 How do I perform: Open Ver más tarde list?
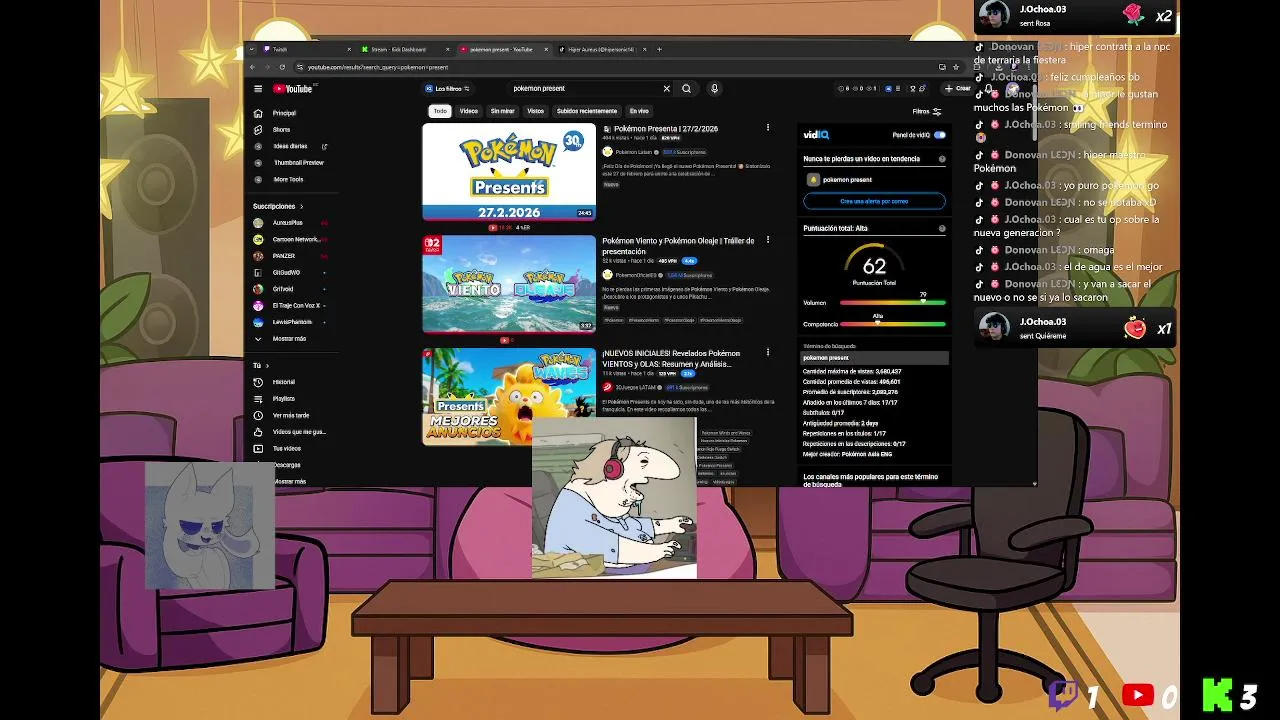(x=291, y=415)
